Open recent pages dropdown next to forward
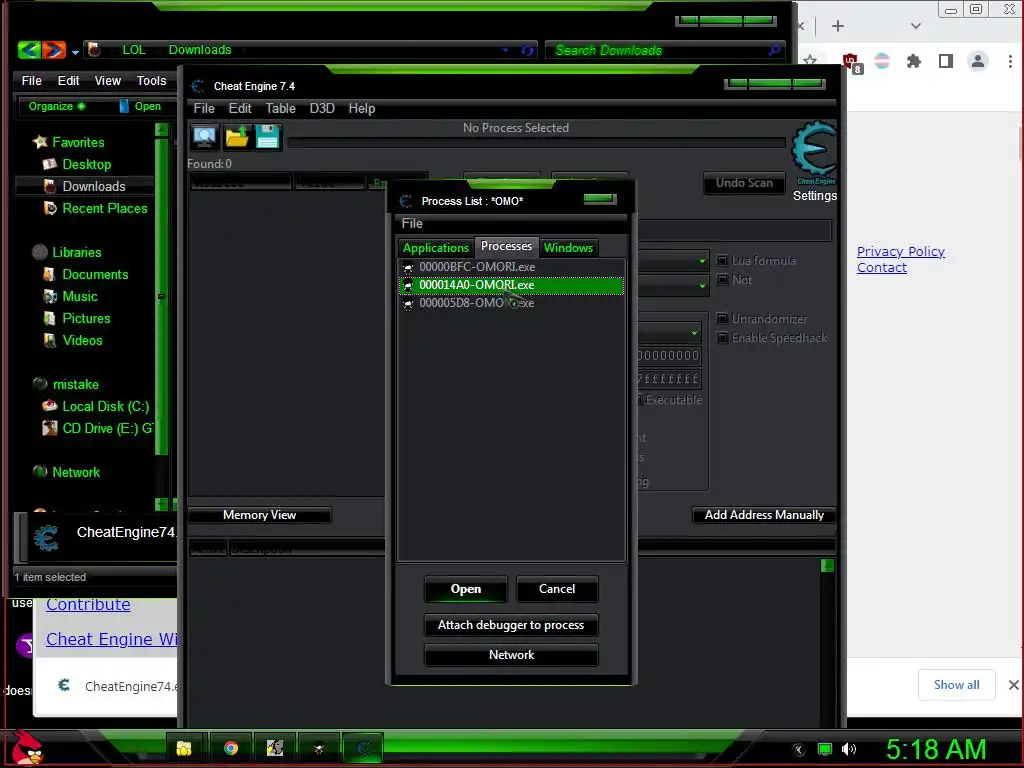Screen dimensions: 1024x768 pyautogui.click(x=75, y=52)
